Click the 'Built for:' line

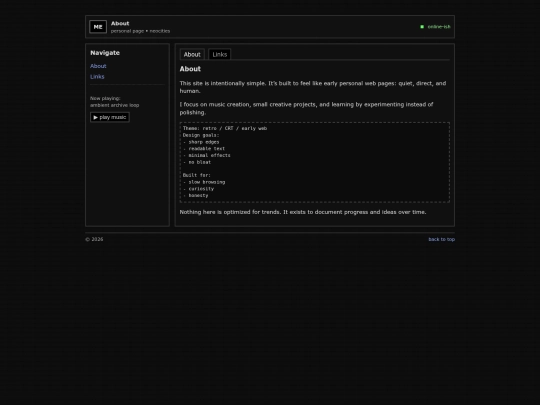(x=197, y=175)
